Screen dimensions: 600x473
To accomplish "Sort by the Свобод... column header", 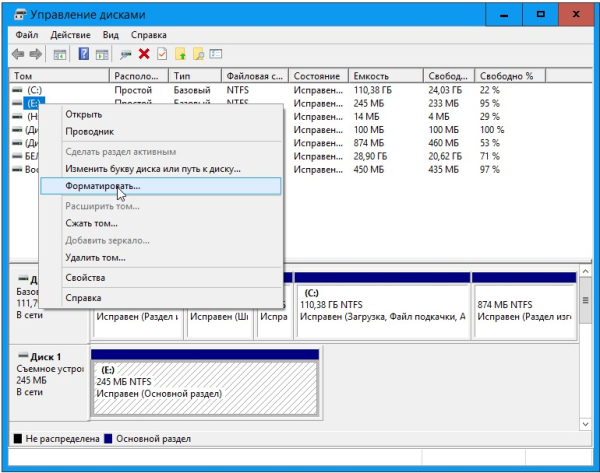I will coord(449,76).
